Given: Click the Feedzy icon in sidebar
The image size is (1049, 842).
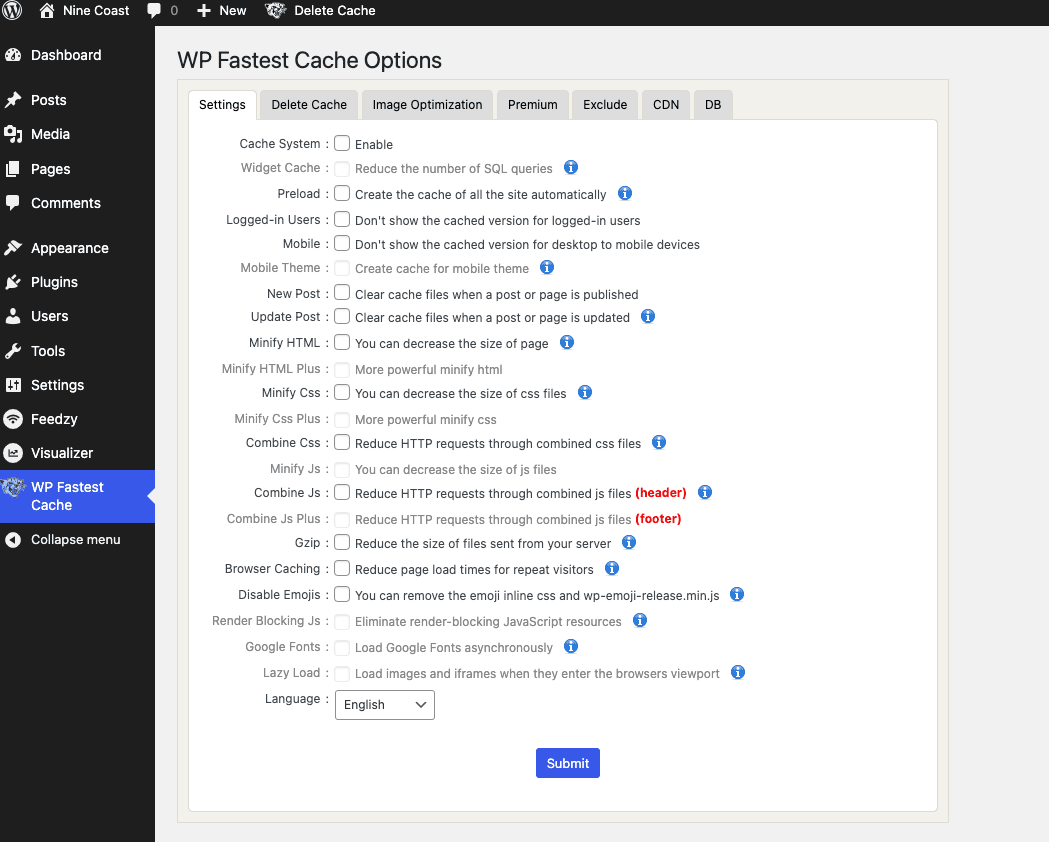Looking at the screenshot, I should tap(13, 419).
